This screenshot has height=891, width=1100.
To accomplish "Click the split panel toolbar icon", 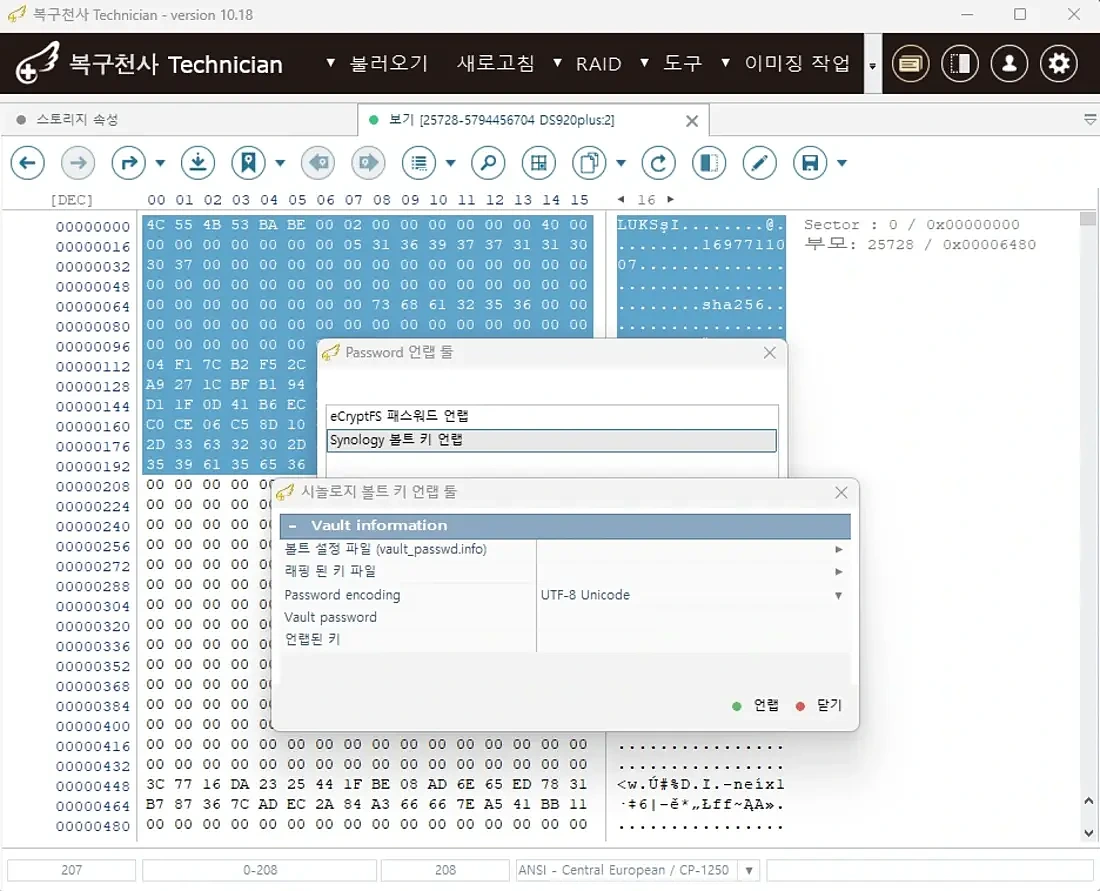I will (709, 163).
